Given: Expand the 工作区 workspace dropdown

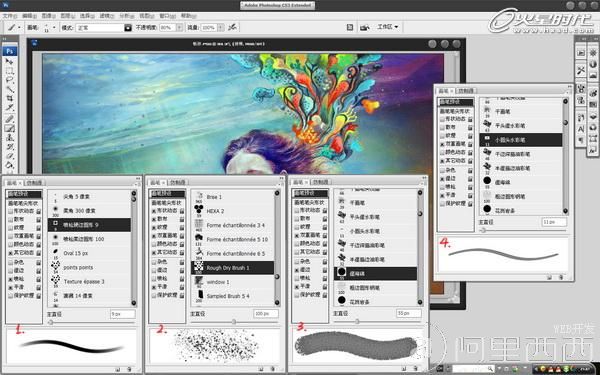Looking at the screenshot, I should coord(388,27).
